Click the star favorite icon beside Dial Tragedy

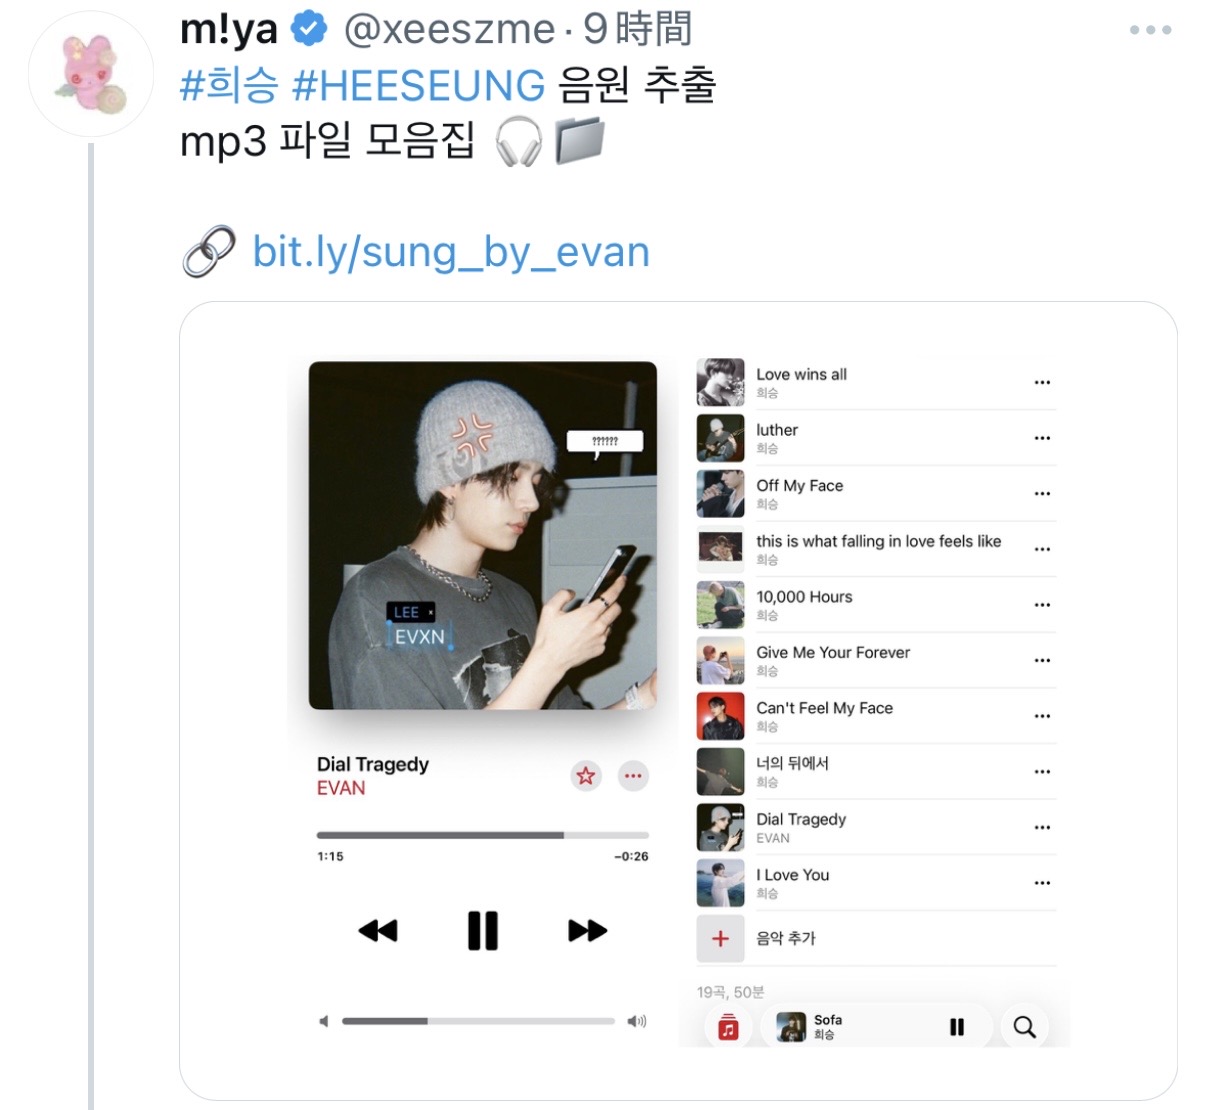pos(586,775)
